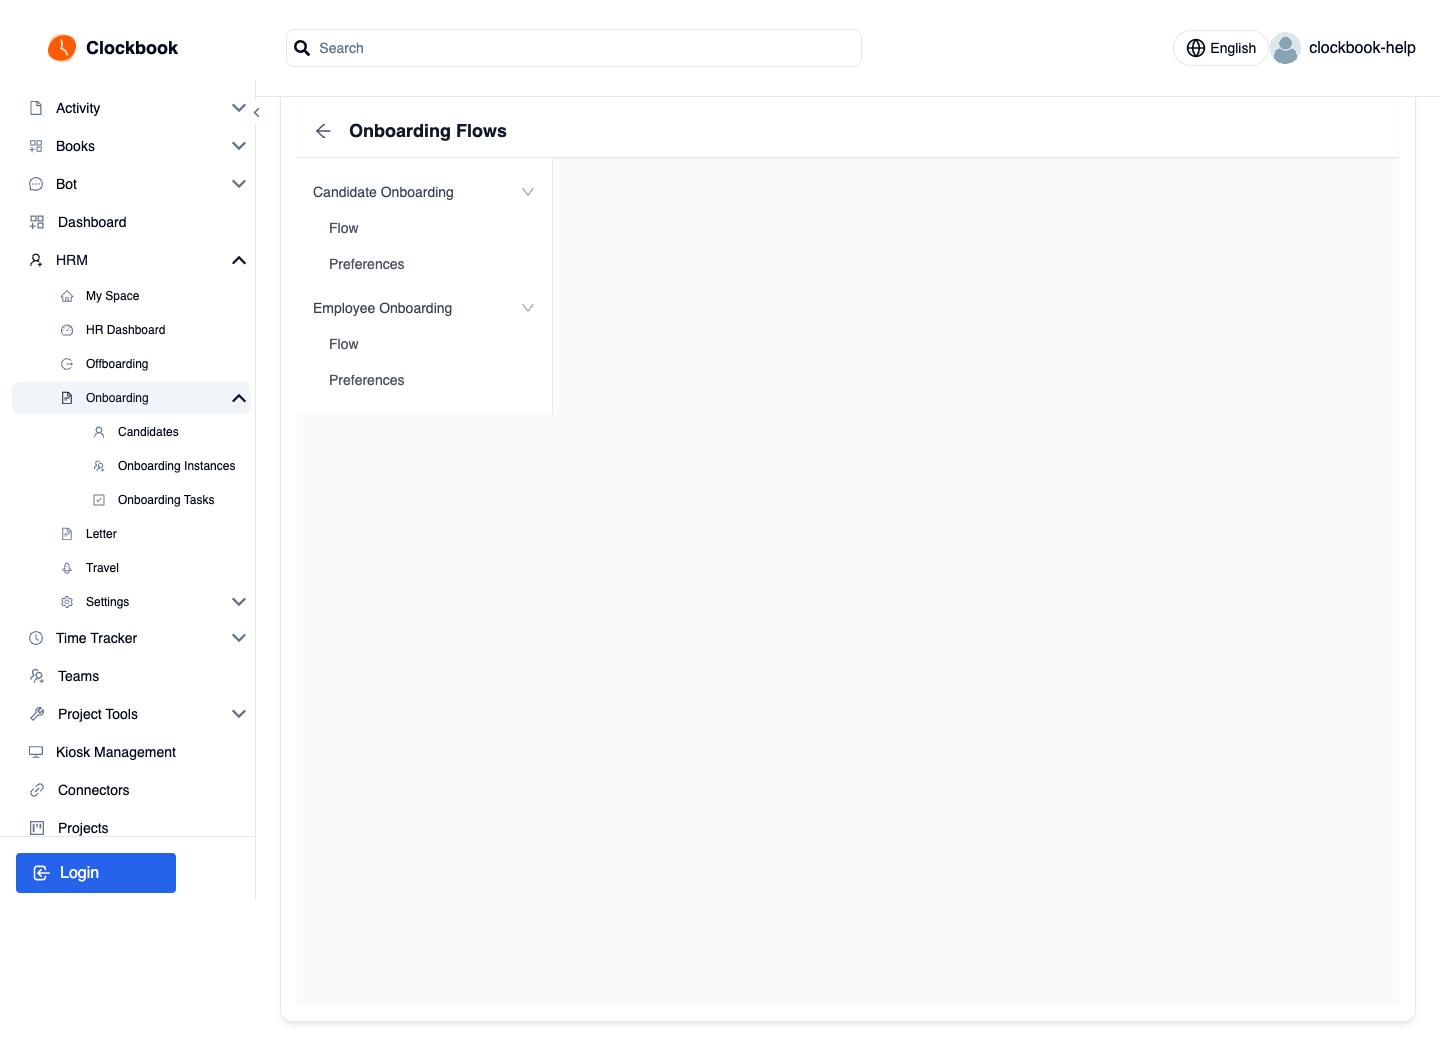
Task: Collapse the sidebar with the small chevron
Action: (257, 113)
